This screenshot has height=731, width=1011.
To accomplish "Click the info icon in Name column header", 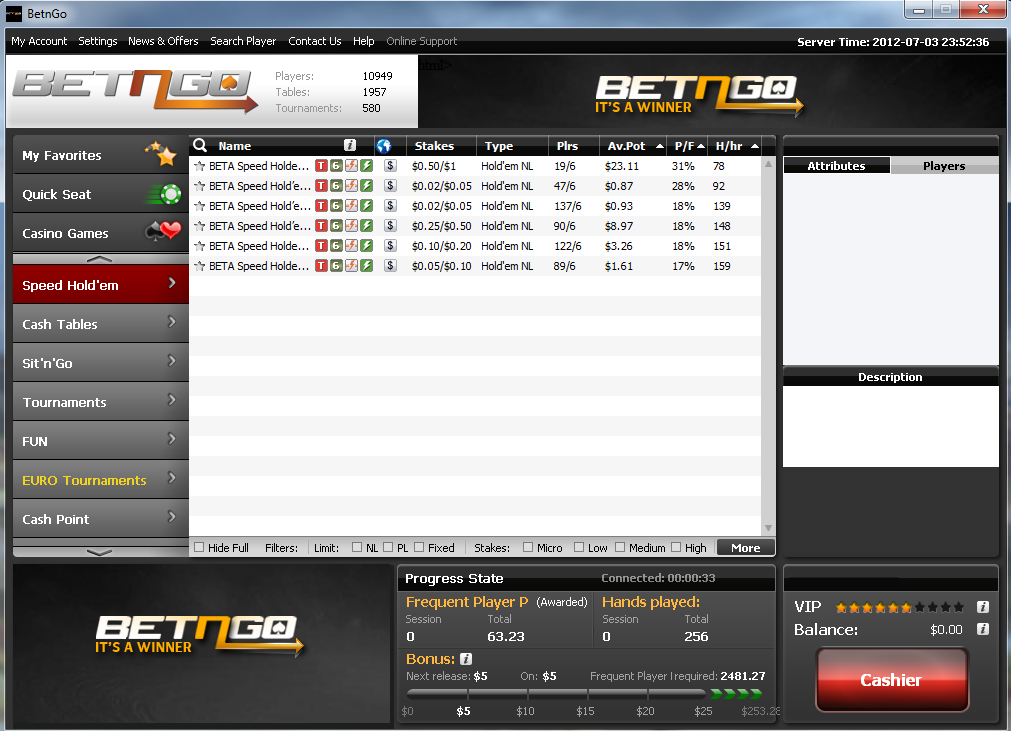I will click(x=350, y=146).
